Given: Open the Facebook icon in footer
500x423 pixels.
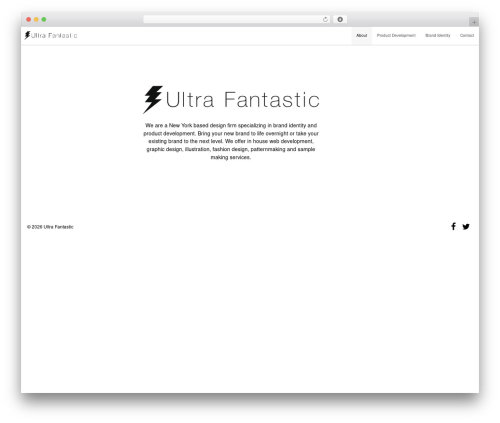Looking at the screenshot, I should tap(453, 227).
